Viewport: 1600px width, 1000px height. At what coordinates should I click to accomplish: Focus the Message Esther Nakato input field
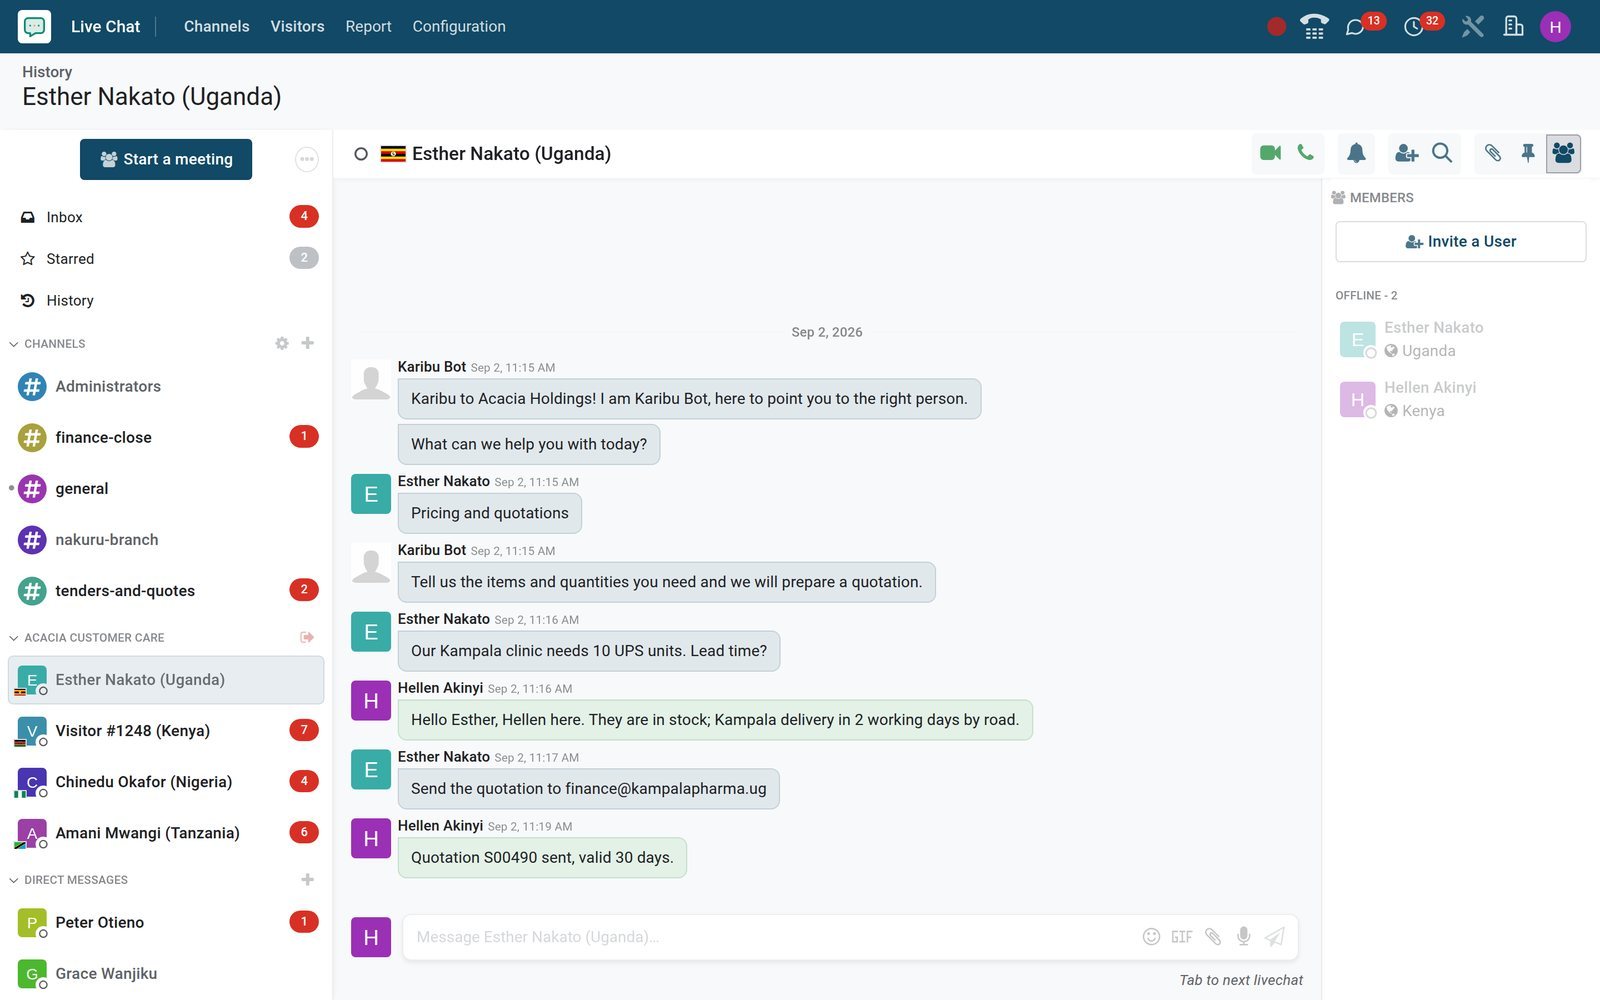click(x=770, y=937)
